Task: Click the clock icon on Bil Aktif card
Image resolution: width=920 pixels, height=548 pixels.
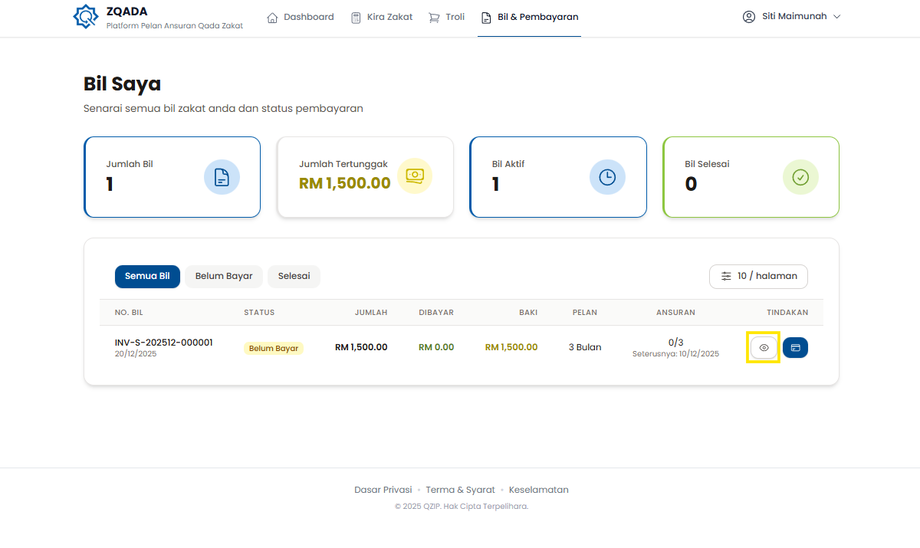Action: (x=607, y=177)
